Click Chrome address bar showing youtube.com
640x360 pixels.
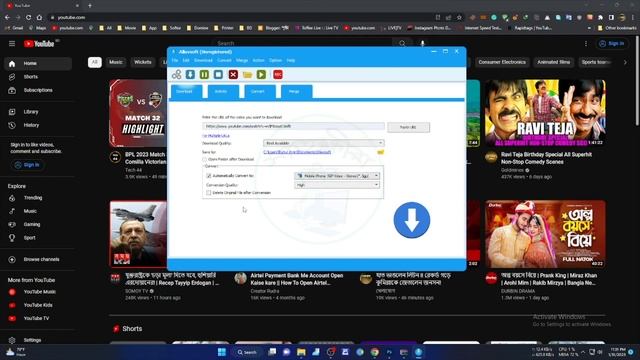pos(241,18)
